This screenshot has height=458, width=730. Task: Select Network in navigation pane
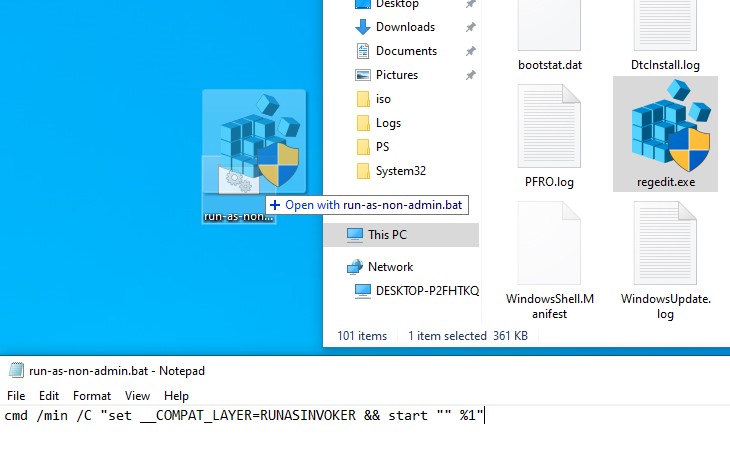click(390, 267)
